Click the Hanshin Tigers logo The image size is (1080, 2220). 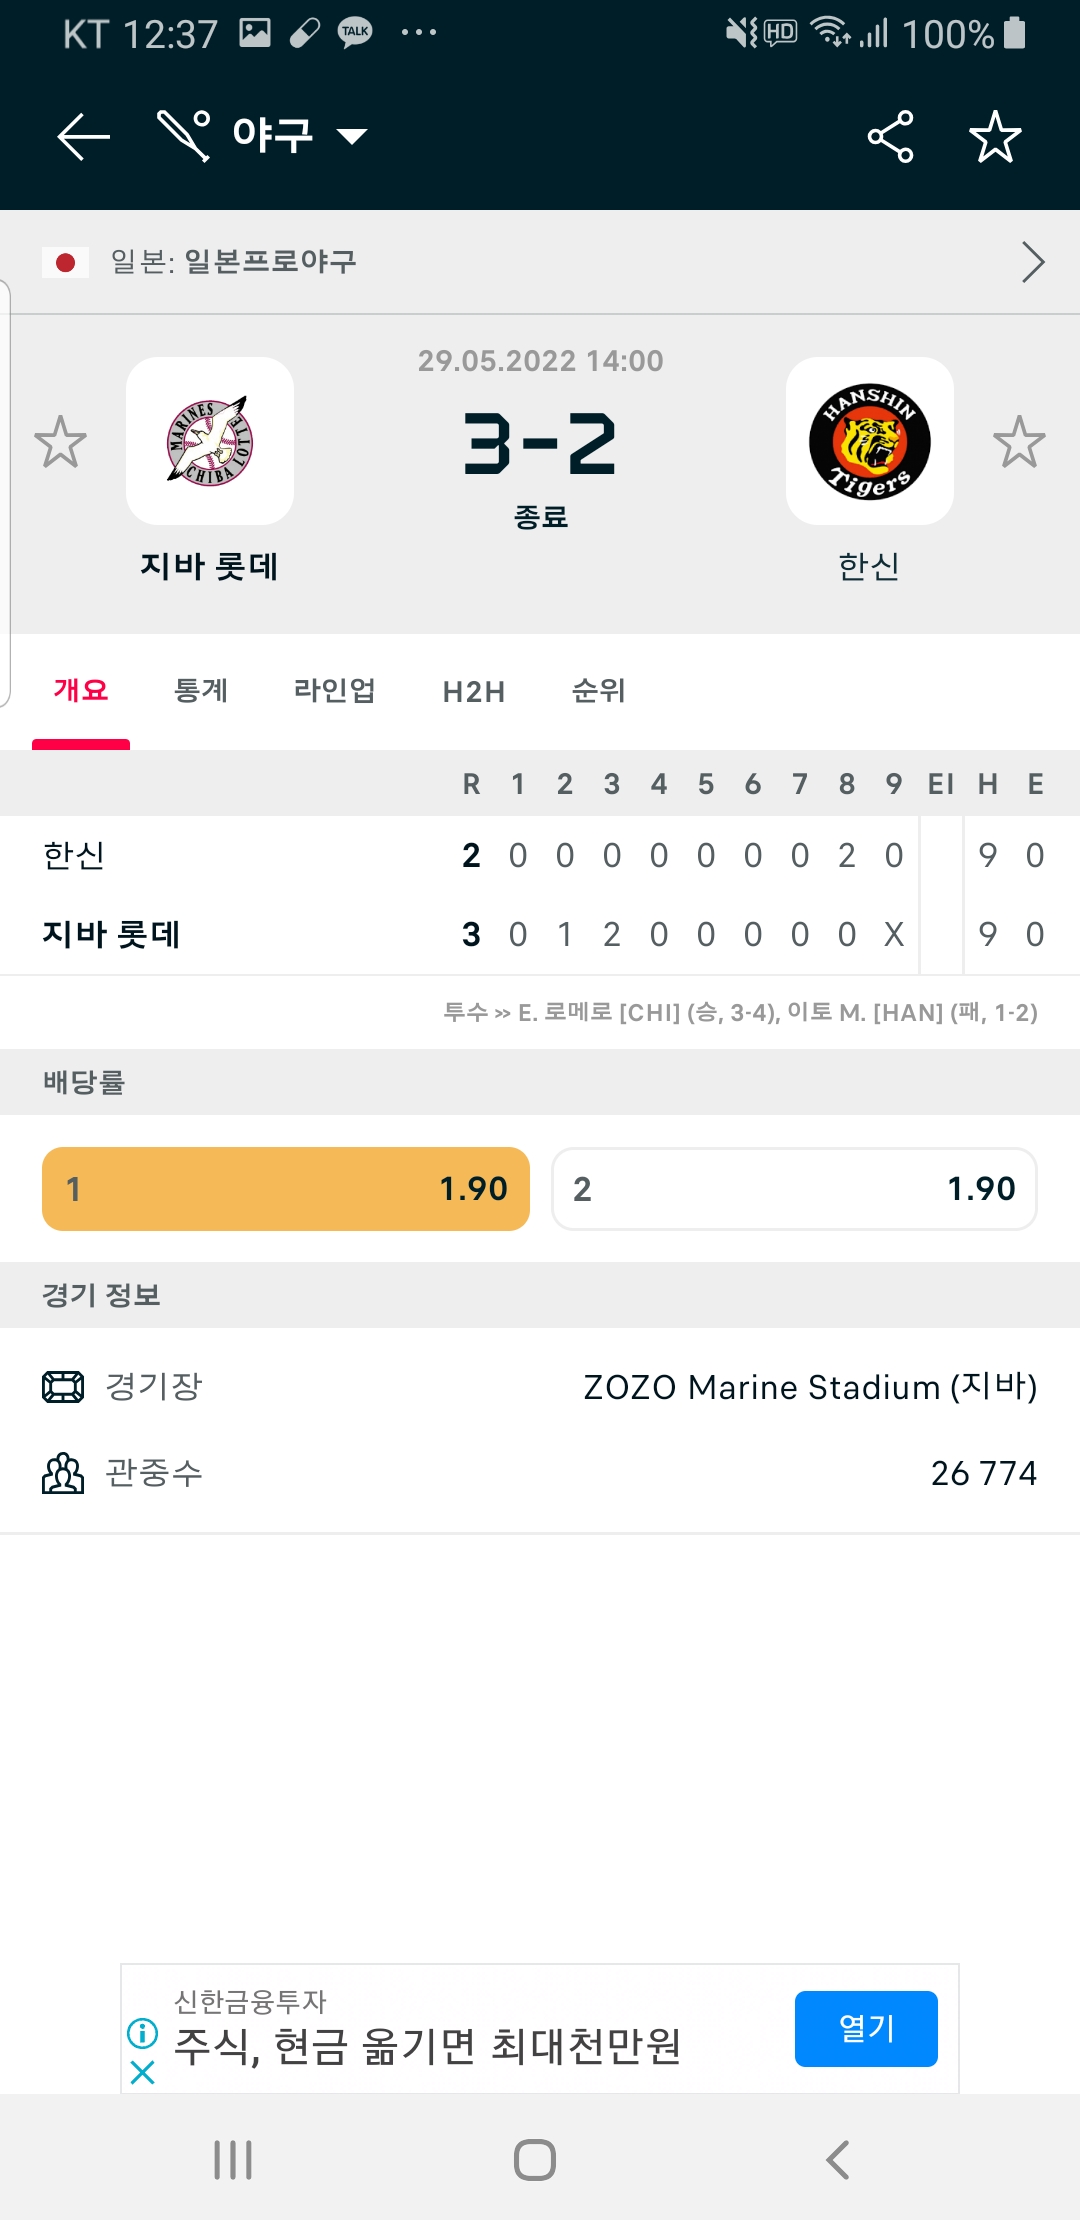pyautogui.click(x=870, y=441)
